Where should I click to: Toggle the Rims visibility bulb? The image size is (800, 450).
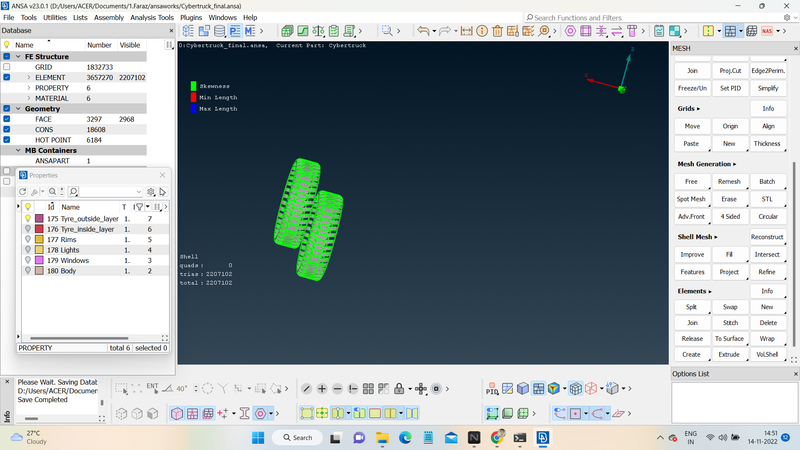(28, 239)
